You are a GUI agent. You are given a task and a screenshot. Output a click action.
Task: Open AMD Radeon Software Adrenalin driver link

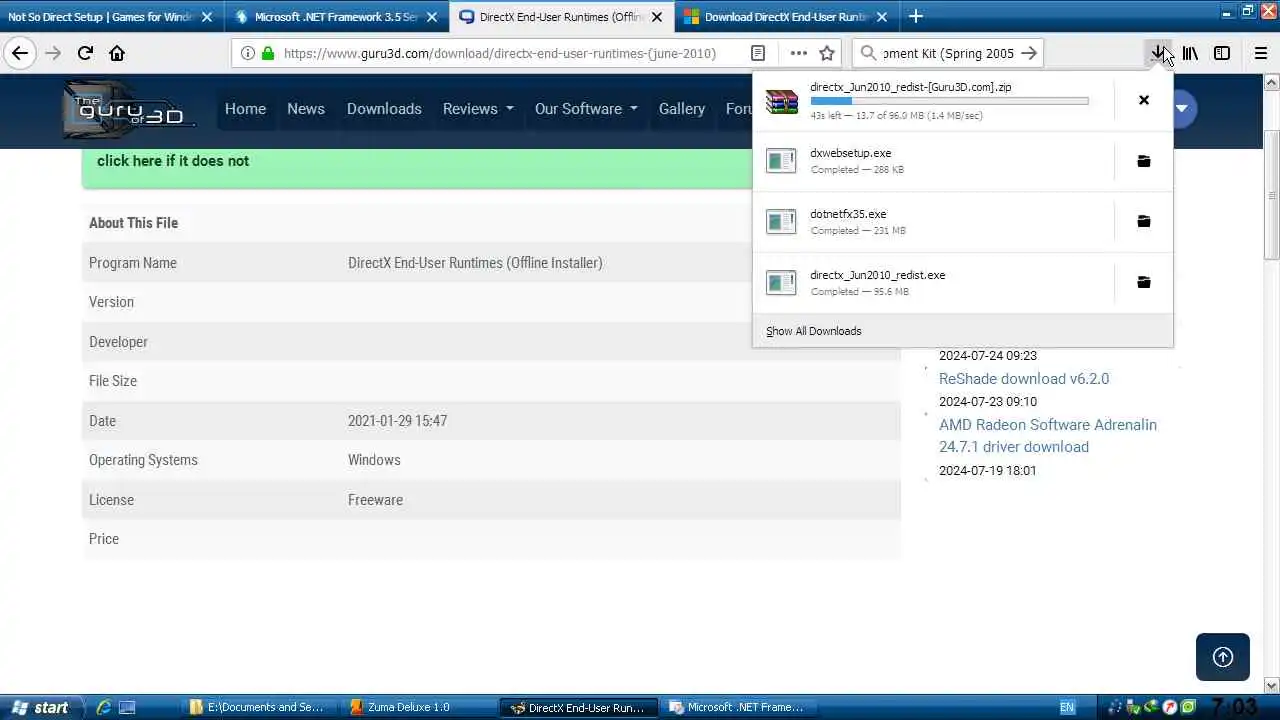(1048, 436)
